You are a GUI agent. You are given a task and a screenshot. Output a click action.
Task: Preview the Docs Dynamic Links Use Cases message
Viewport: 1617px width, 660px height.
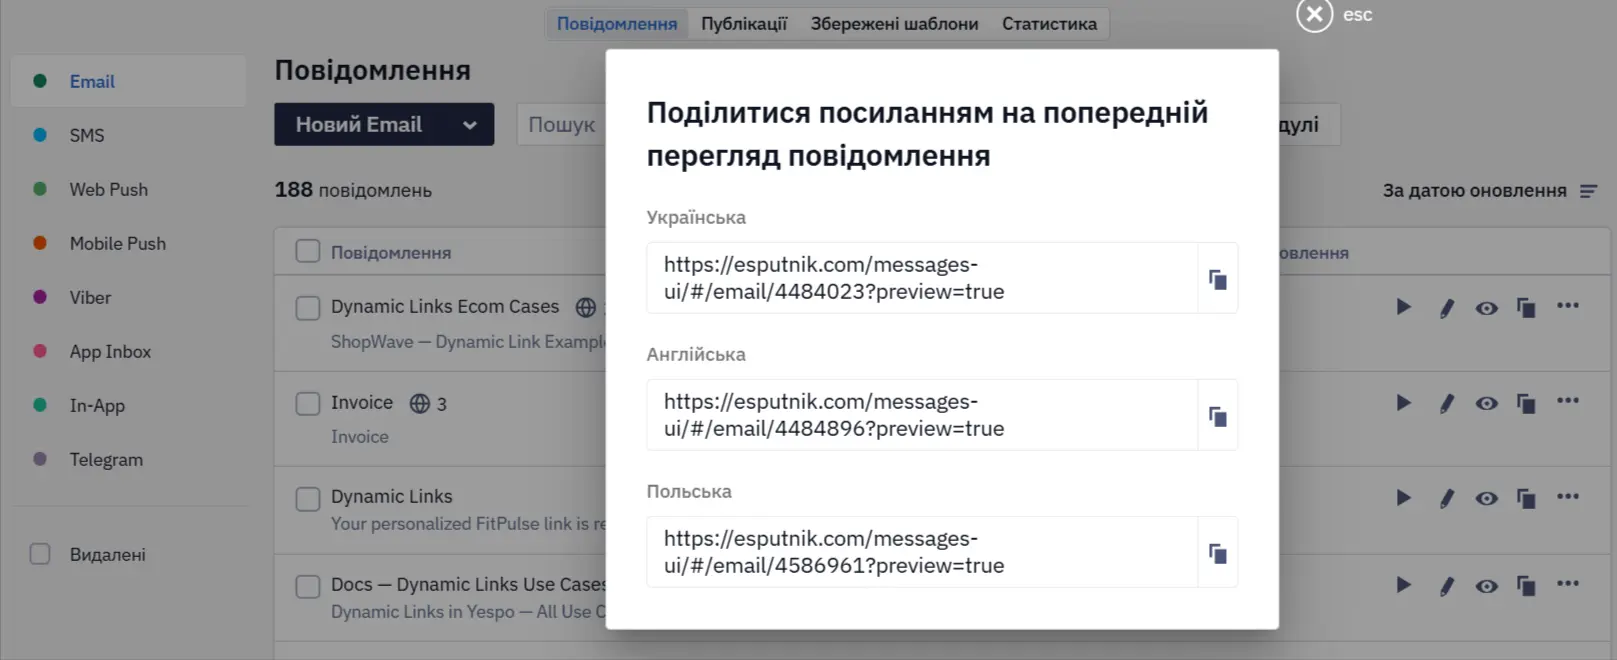(x=1487, y=586)
